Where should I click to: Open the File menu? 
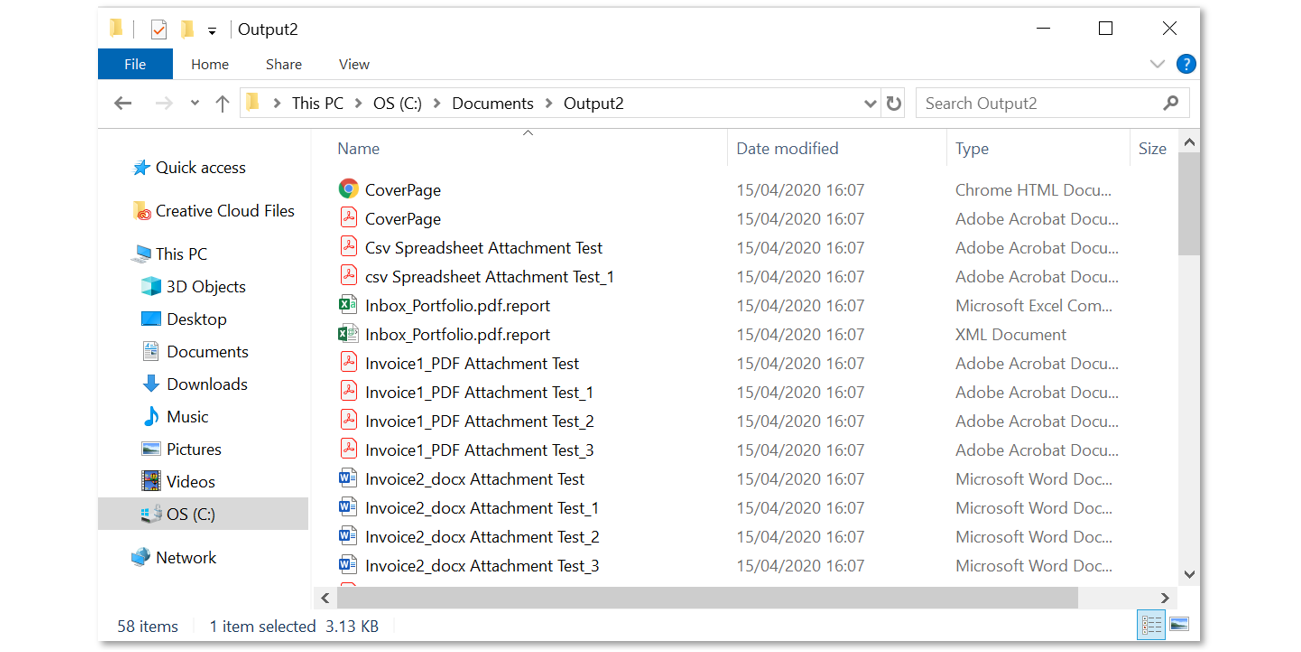coord(135,63)
